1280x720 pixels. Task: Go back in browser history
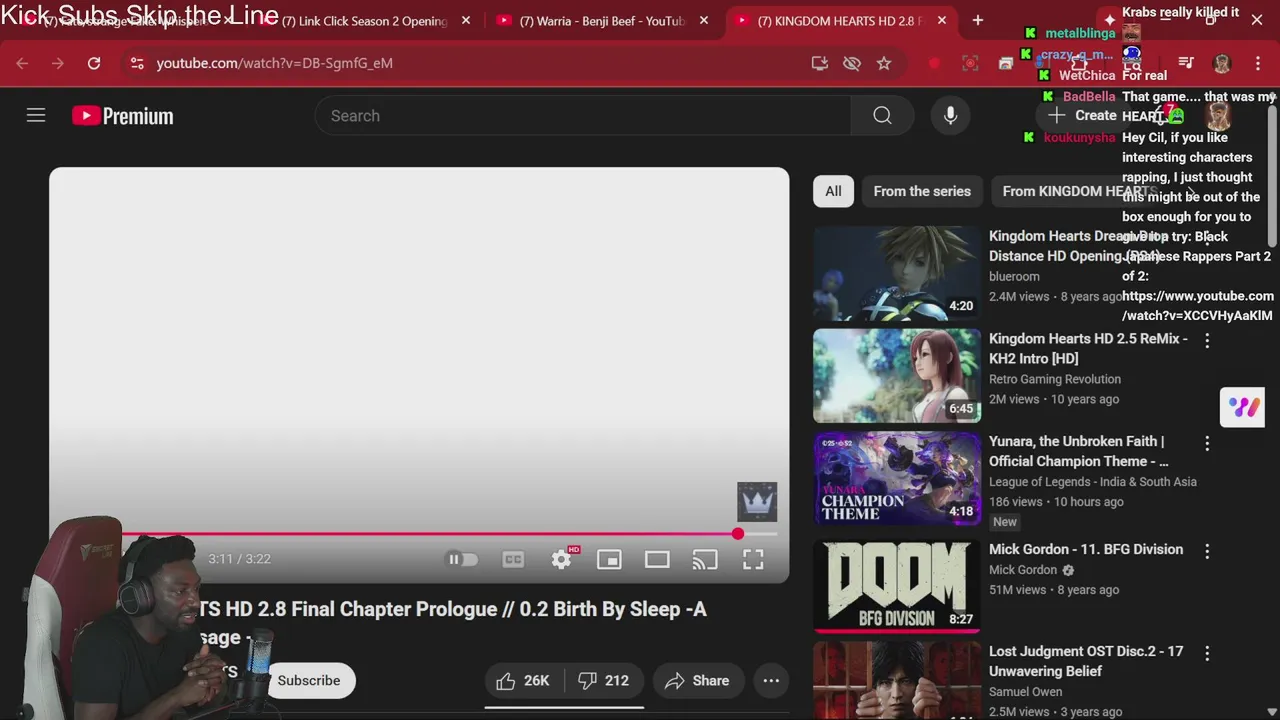pyautogui.click(x=22, y=63)
